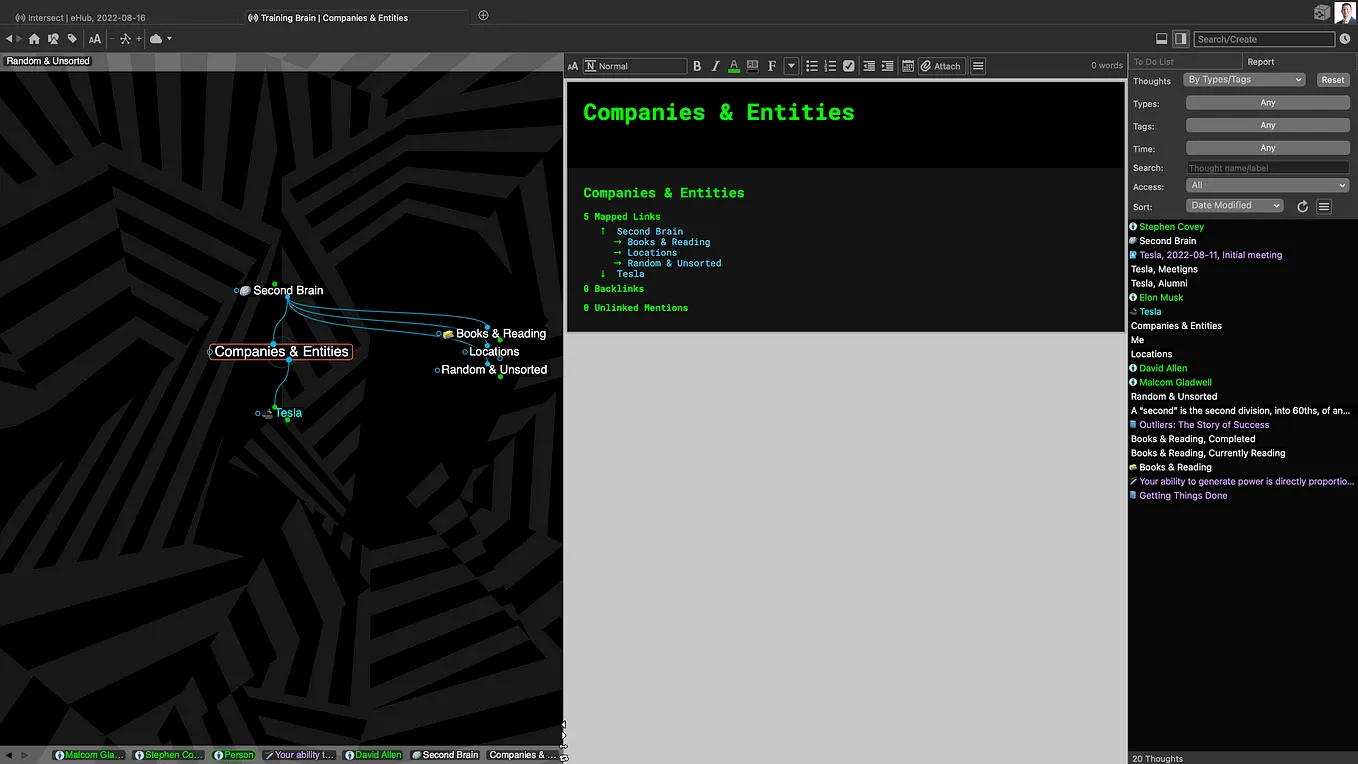Increase indent in the notes editor

pyautogui.click(x=887, y=66)
